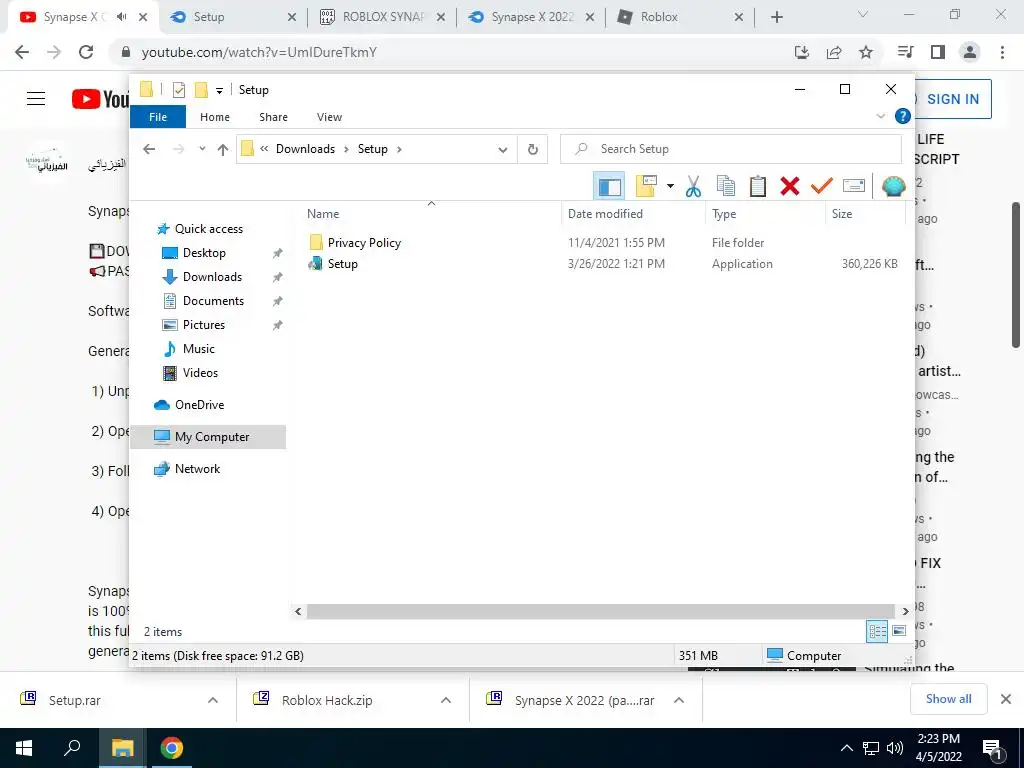Screen dimensions: 1024x768
Task: Toggle the preview pane layout icon
Action: click(609, 187)
